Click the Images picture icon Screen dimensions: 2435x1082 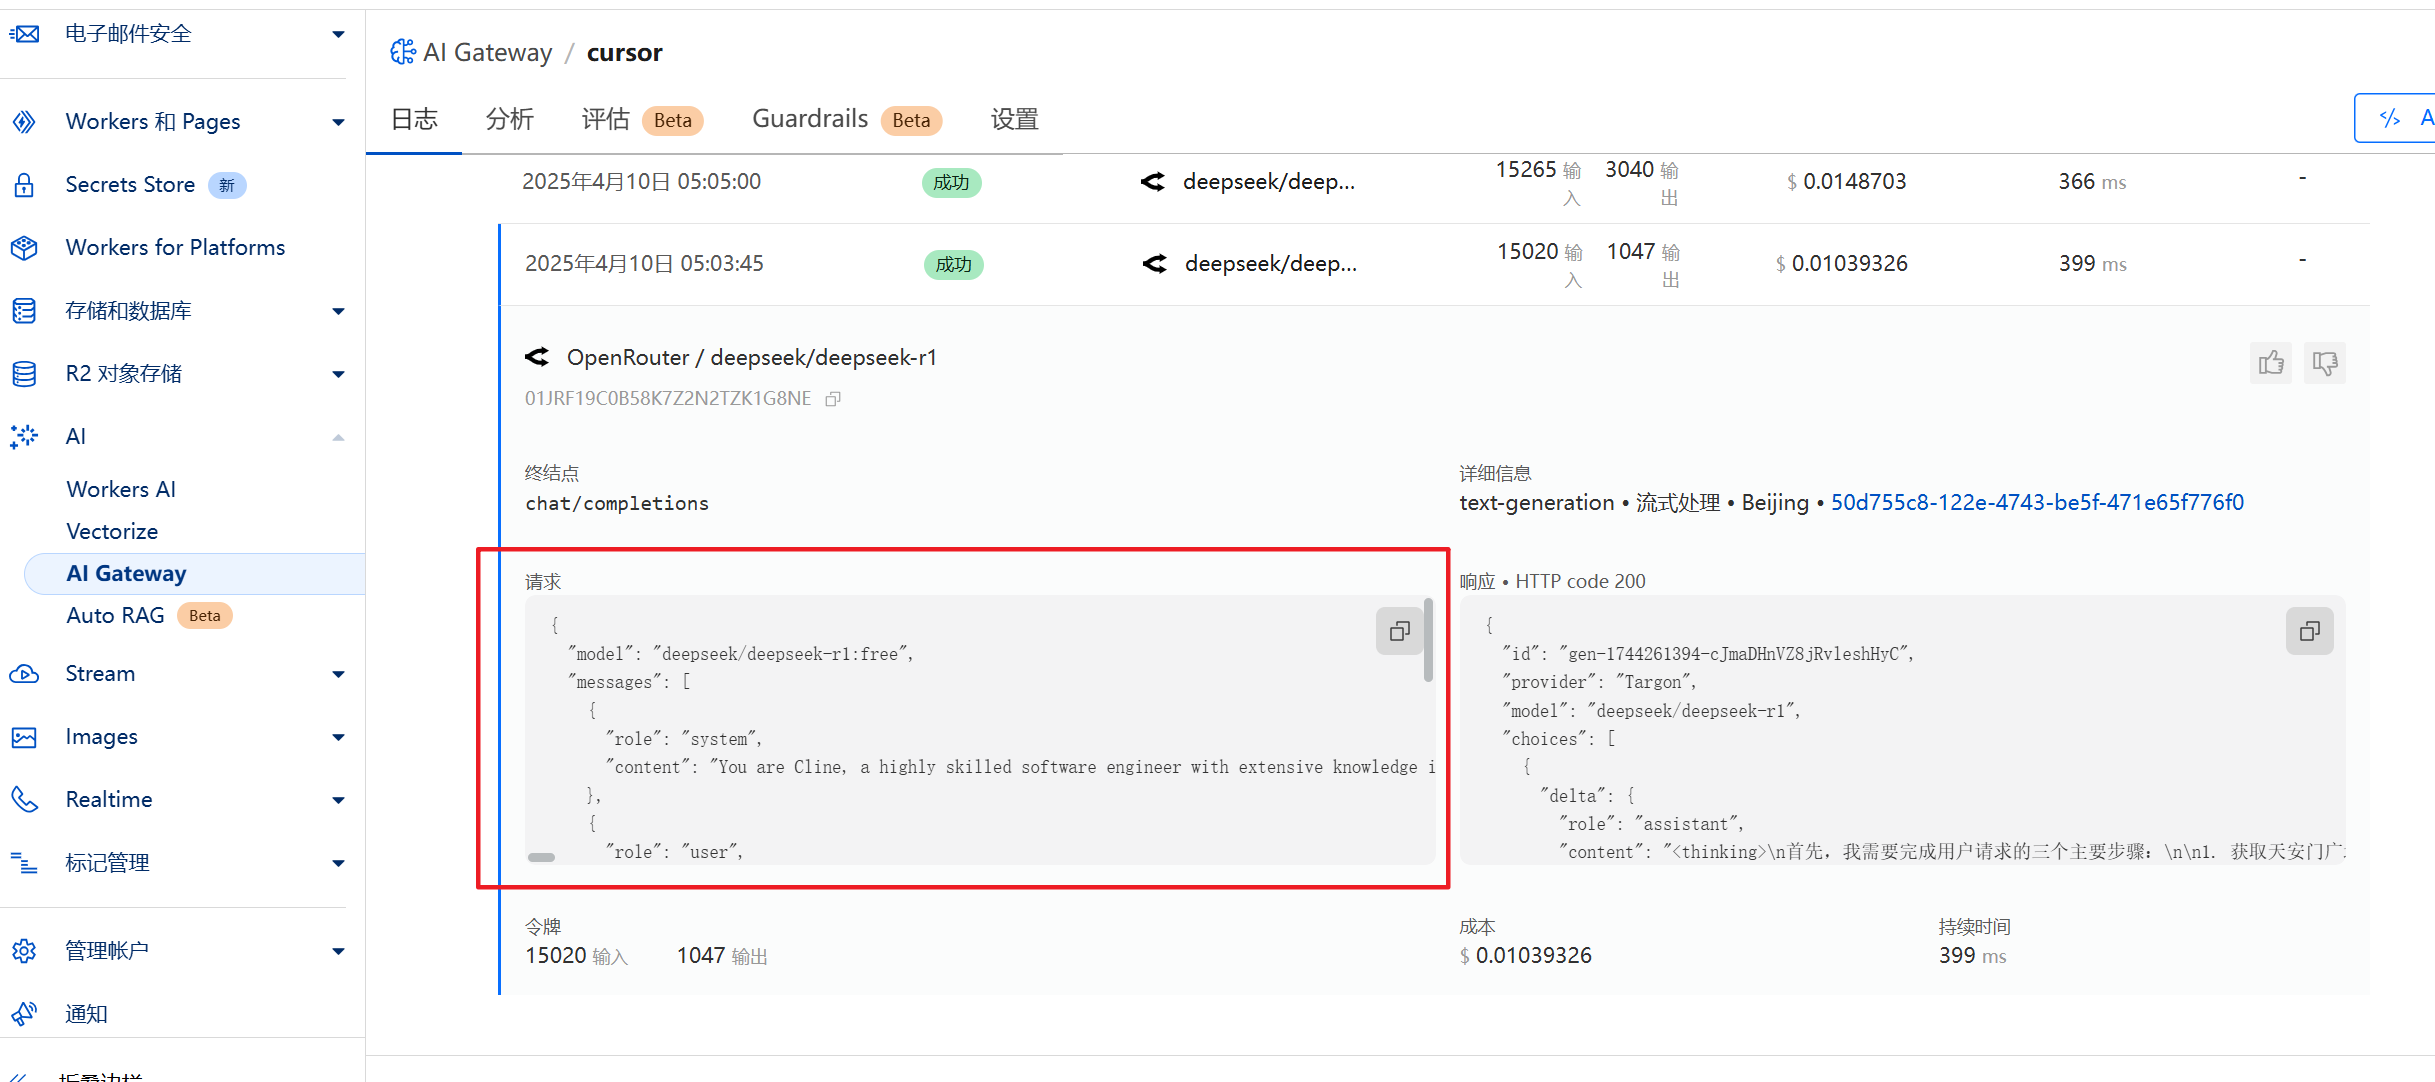[25, 737]
